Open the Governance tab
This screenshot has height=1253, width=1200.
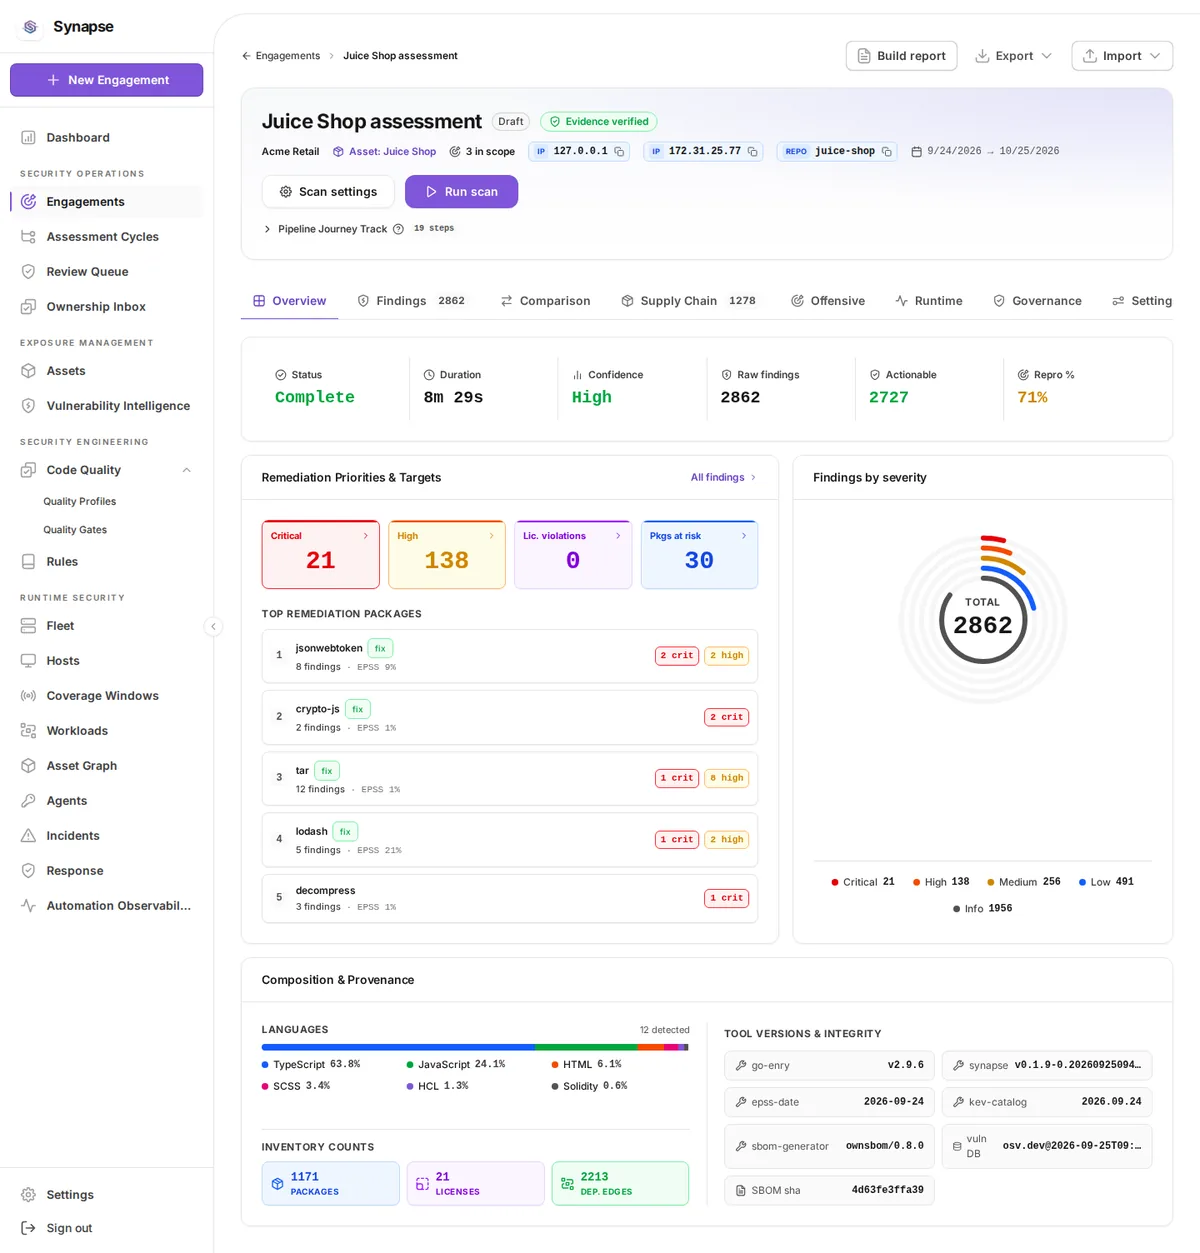coord(1037,301)
